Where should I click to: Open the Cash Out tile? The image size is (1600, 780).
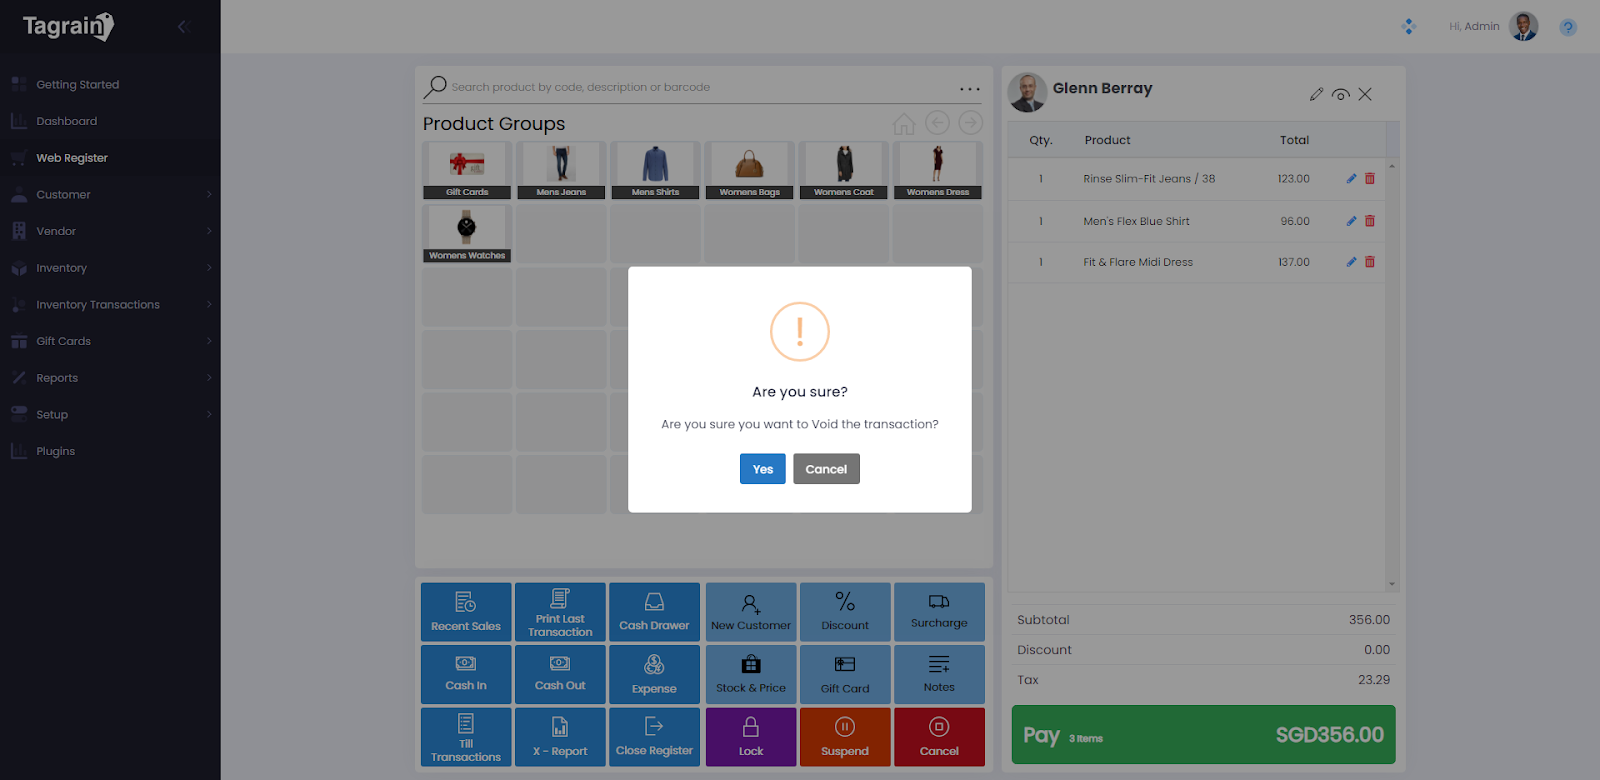click(x=560, y=674)
